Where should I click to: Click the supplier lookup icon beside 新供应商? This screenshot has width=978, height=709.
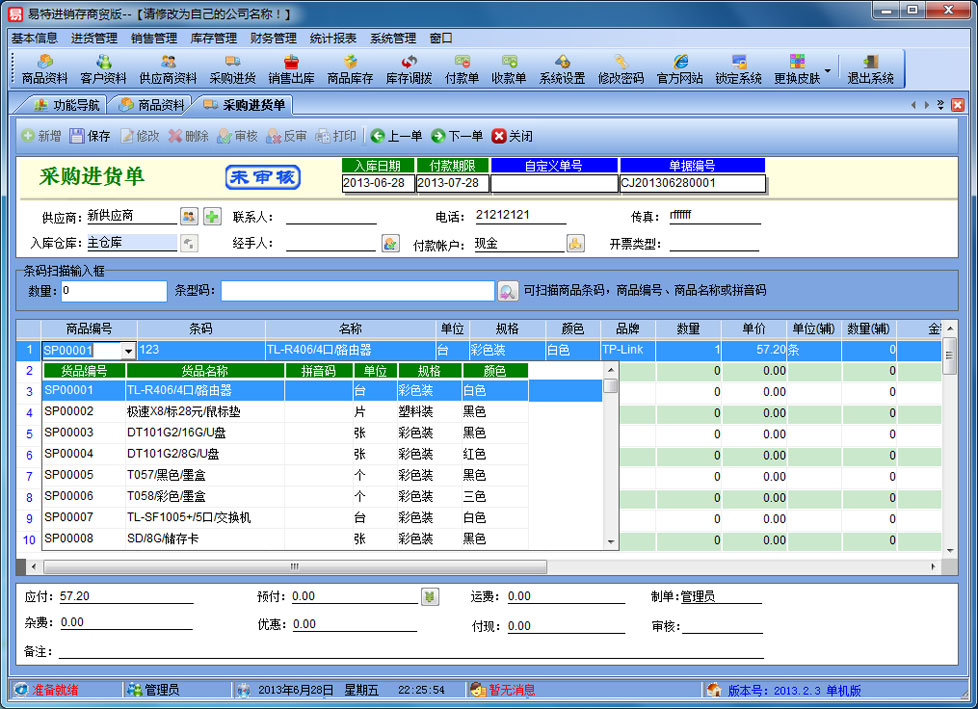pyautogui.click(x=189, y=216)
